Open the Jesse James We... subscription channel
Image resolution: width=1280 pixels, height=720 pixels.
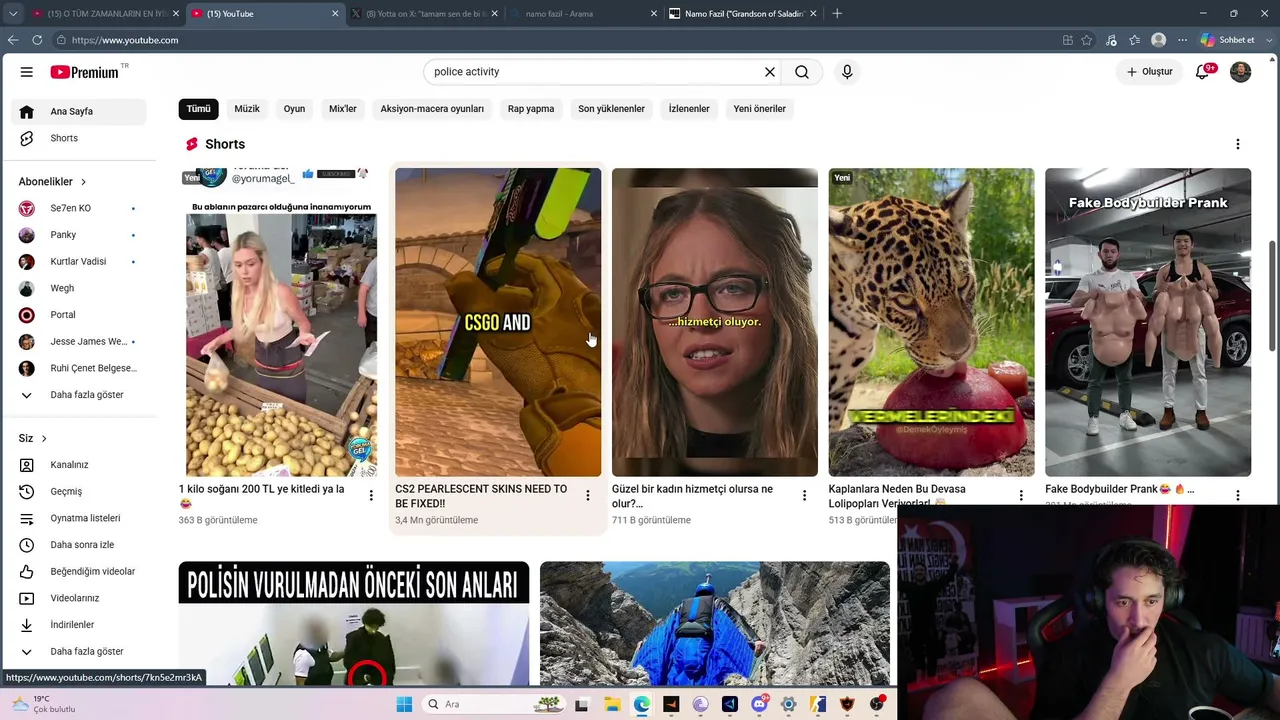(78, 342)
